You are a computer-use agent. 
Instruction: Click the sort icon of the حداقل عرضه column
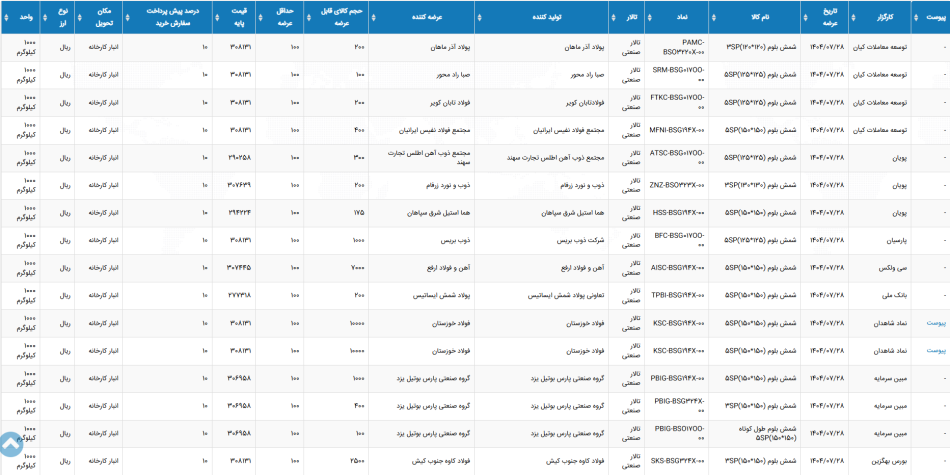click(261, 18)
